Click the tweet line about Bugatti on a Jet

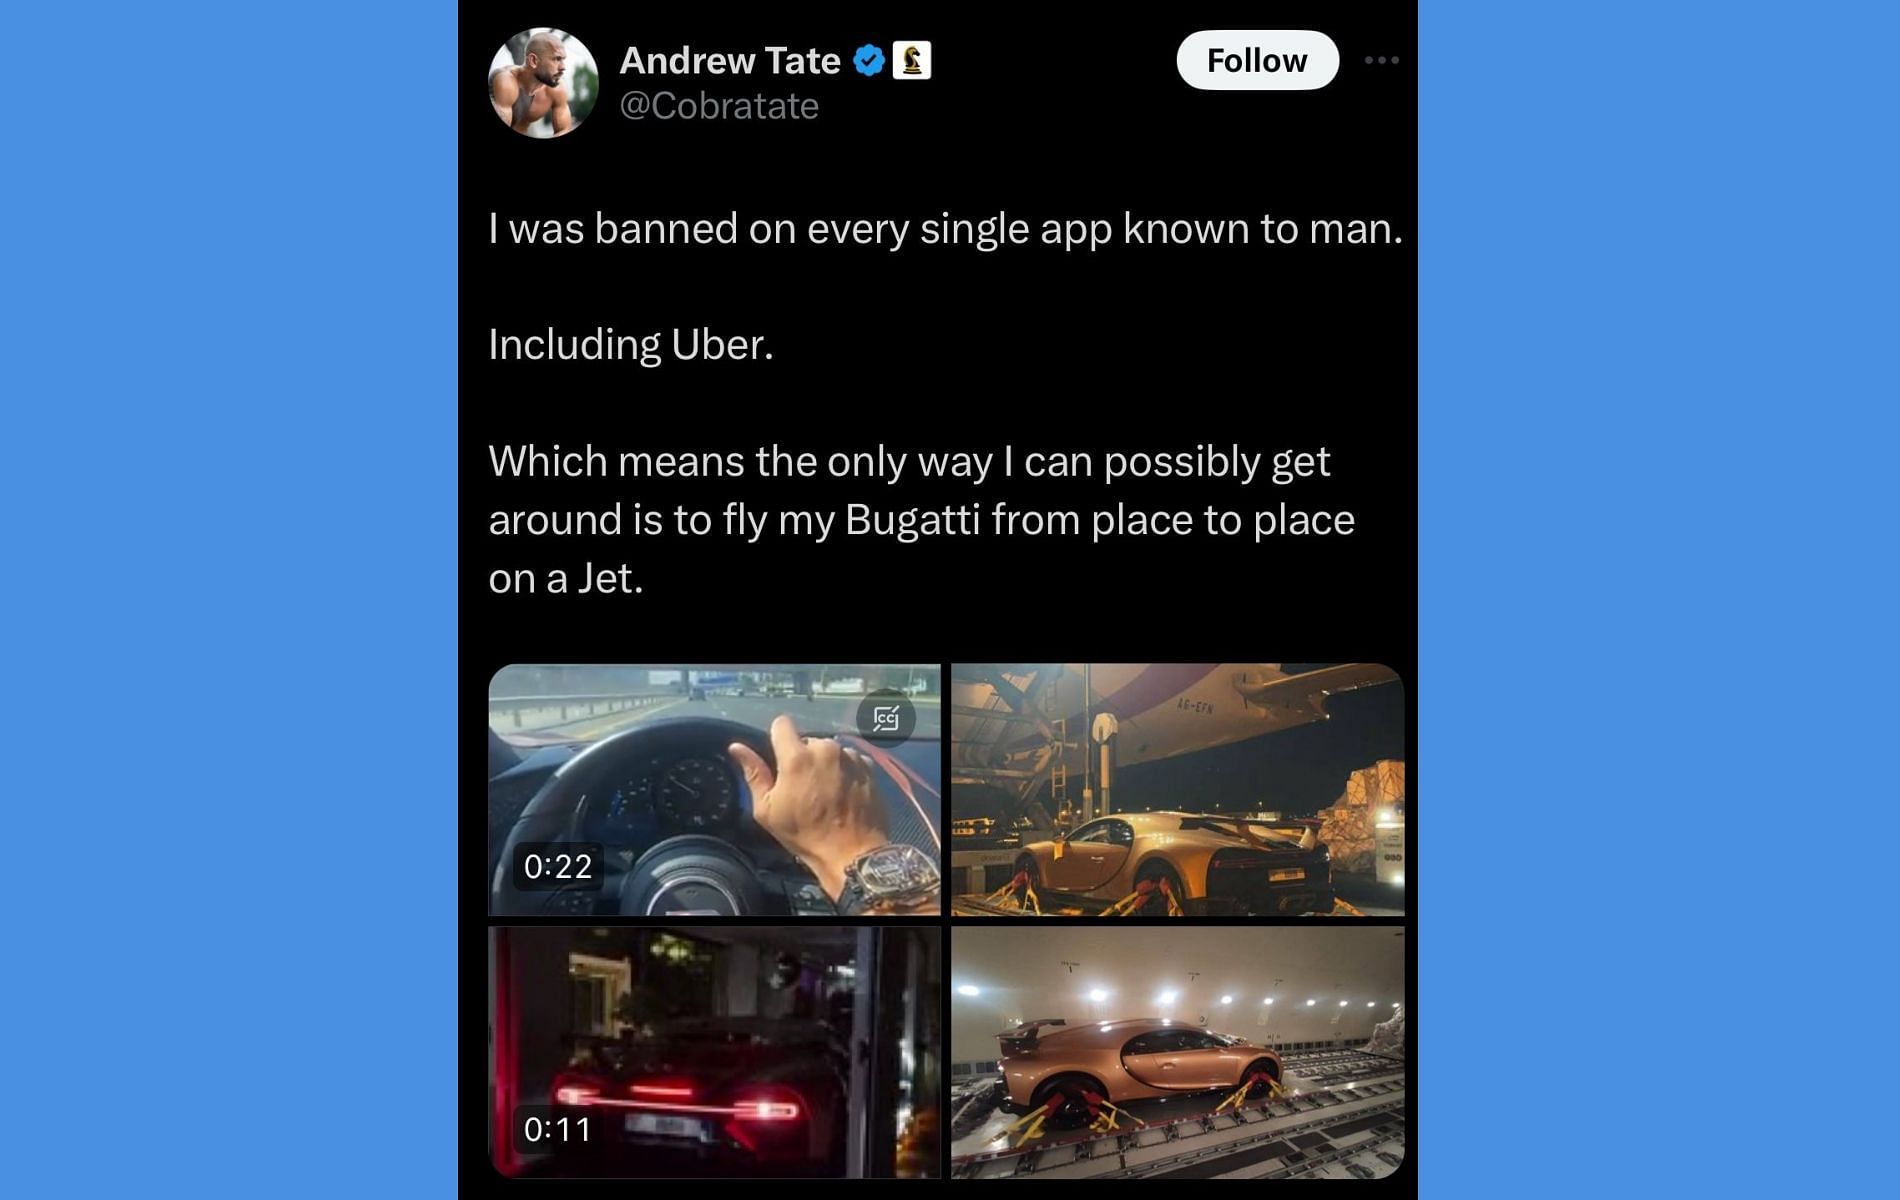coord(921,520)
